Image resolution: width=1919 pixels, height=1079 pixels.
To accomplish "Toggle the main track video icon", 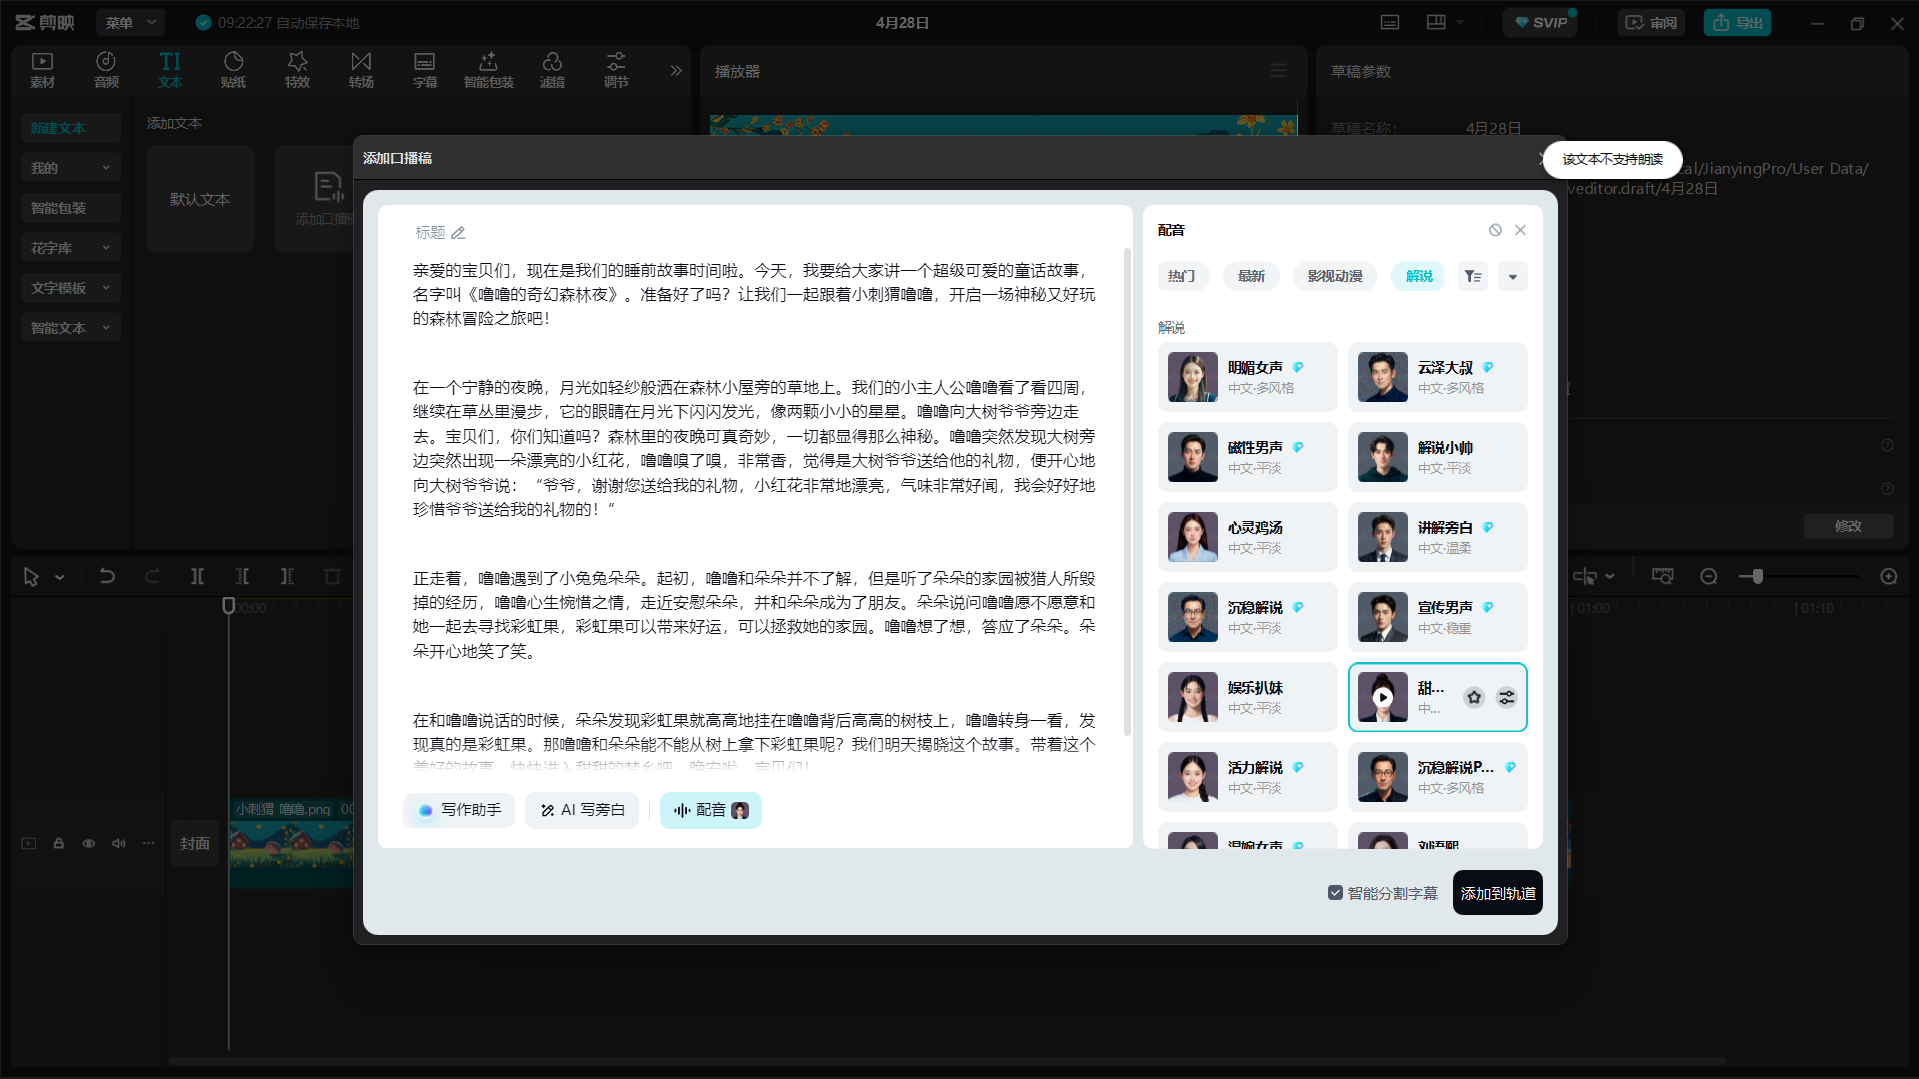I will (x=29, y=843).
